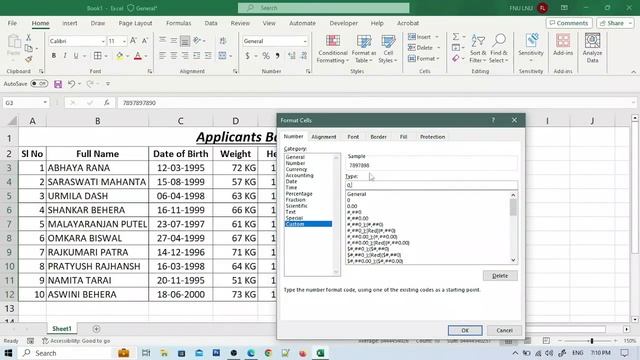Click the Sheet1 worksheet tab

[62, 329]
